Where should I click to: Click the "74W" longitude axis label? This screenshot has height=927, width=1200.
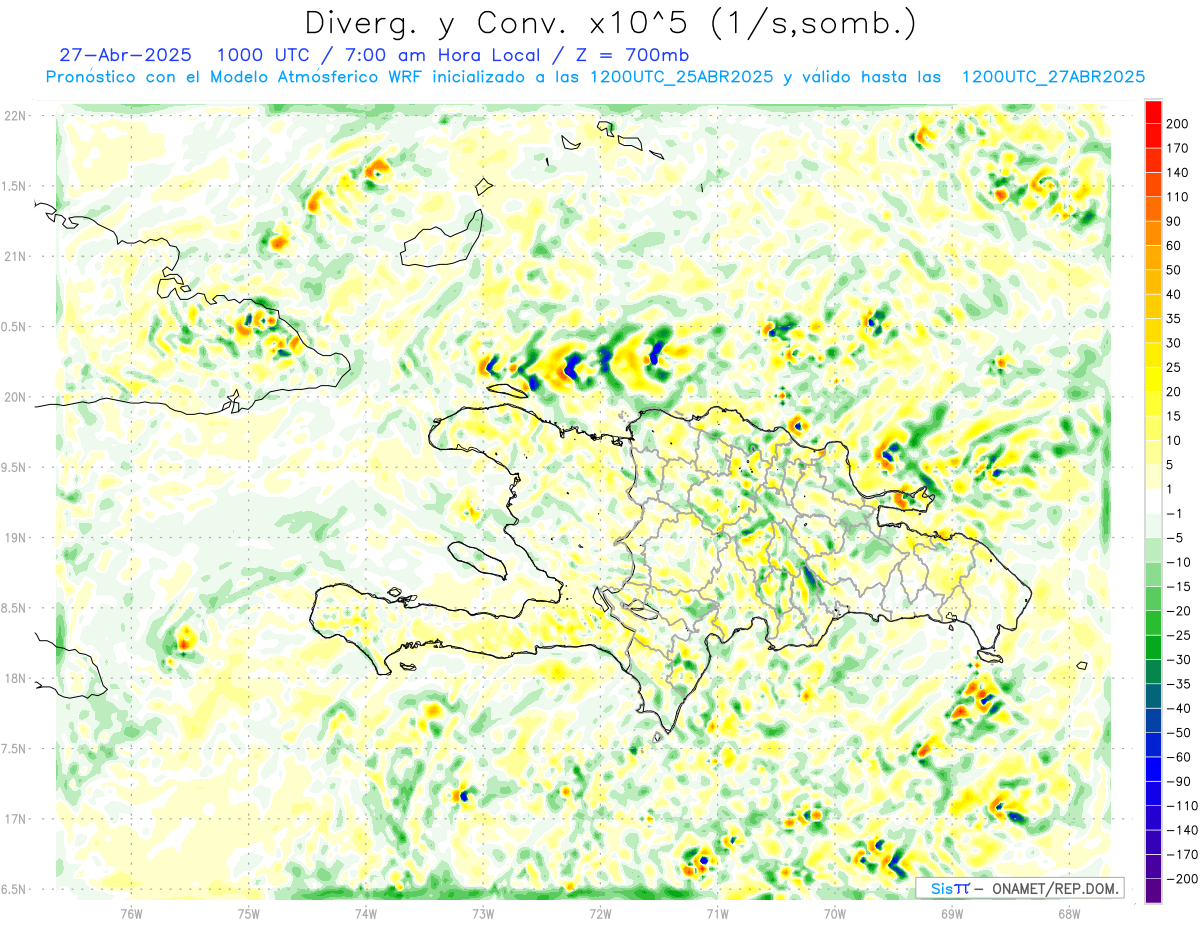pos(366,913)
